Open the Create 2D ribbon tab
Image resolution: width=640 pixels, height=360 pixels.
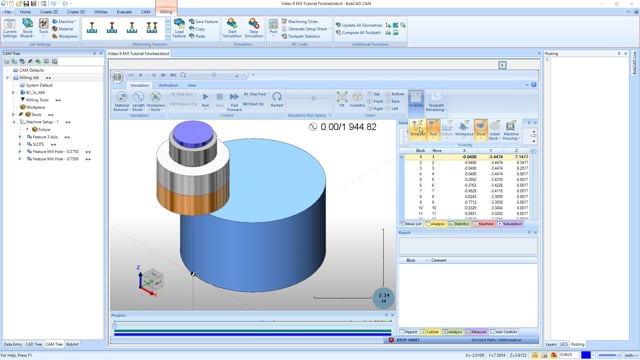(49, 12)
